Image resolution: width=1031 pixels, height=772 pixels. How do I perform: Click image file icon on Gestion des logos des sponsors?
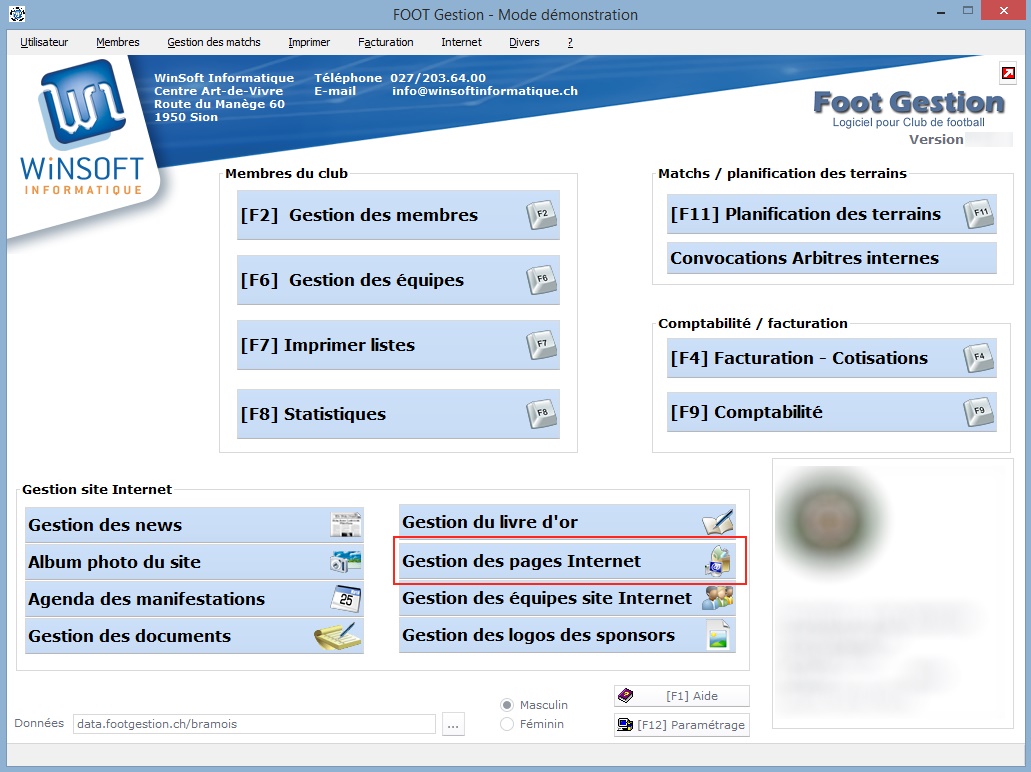coord(718,635)
